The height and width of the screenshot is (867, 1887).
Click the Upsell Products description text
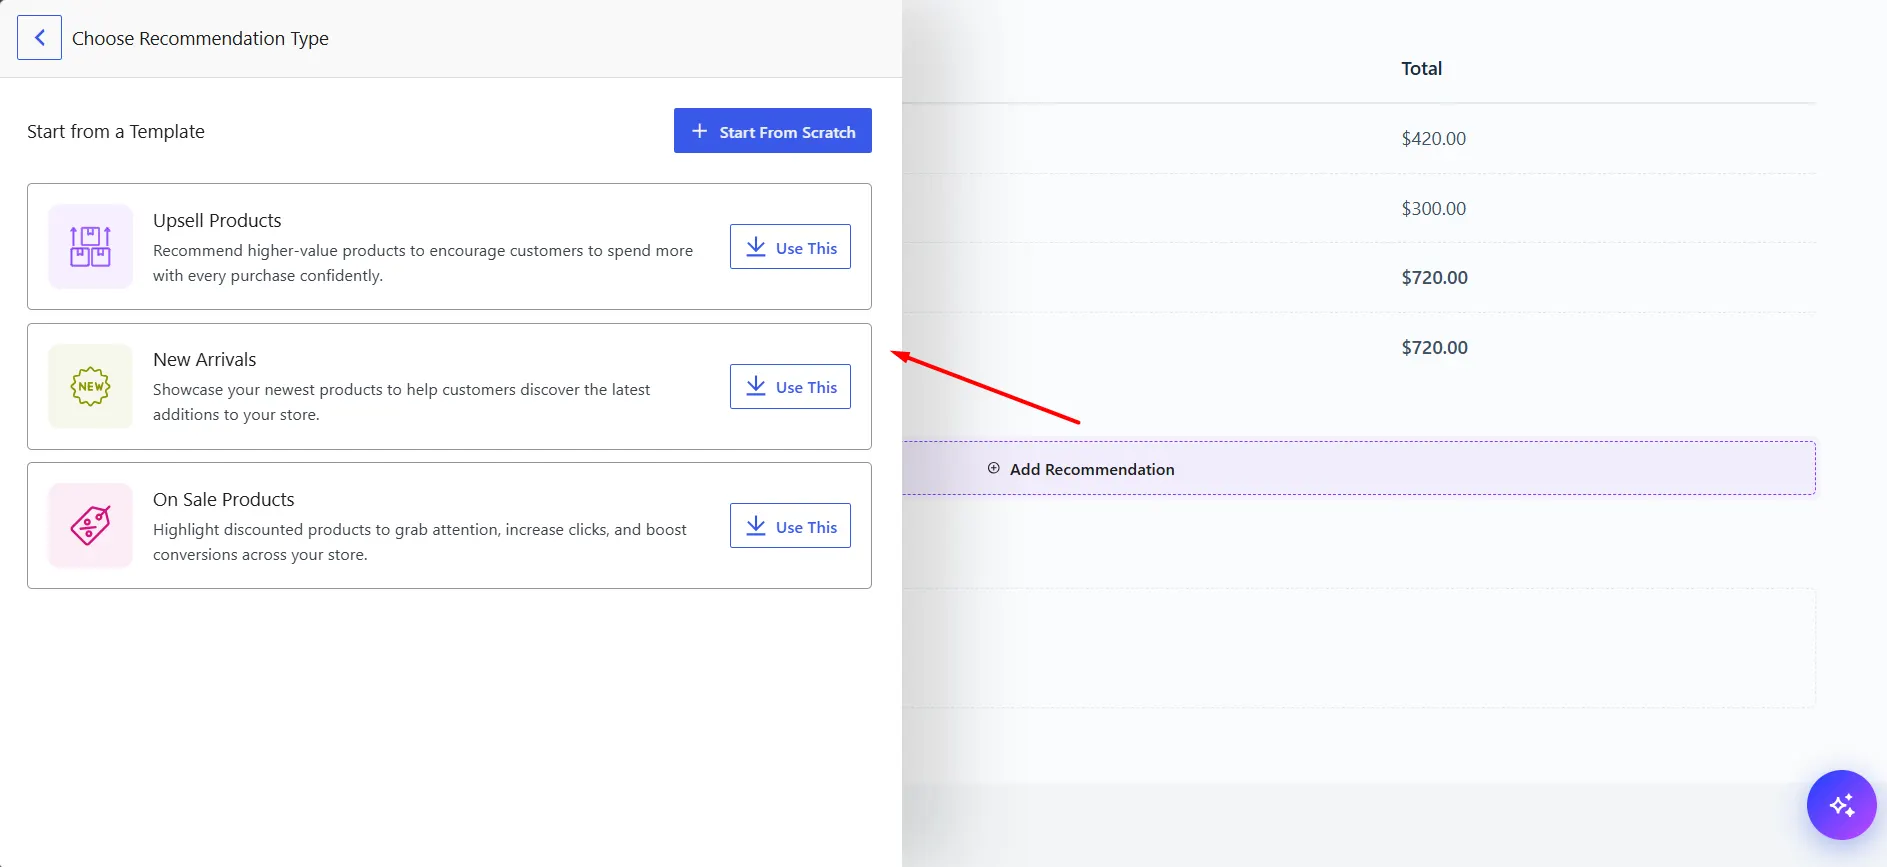tap(423, 263)
